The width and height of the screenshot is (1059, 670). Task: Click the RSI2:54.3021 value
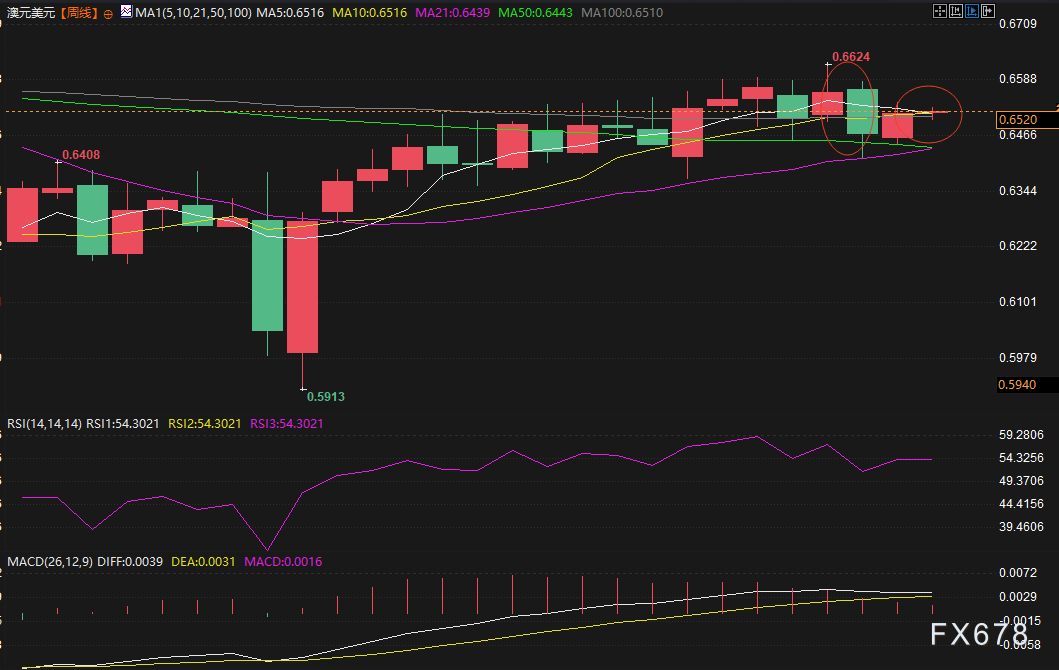(205, 423)
